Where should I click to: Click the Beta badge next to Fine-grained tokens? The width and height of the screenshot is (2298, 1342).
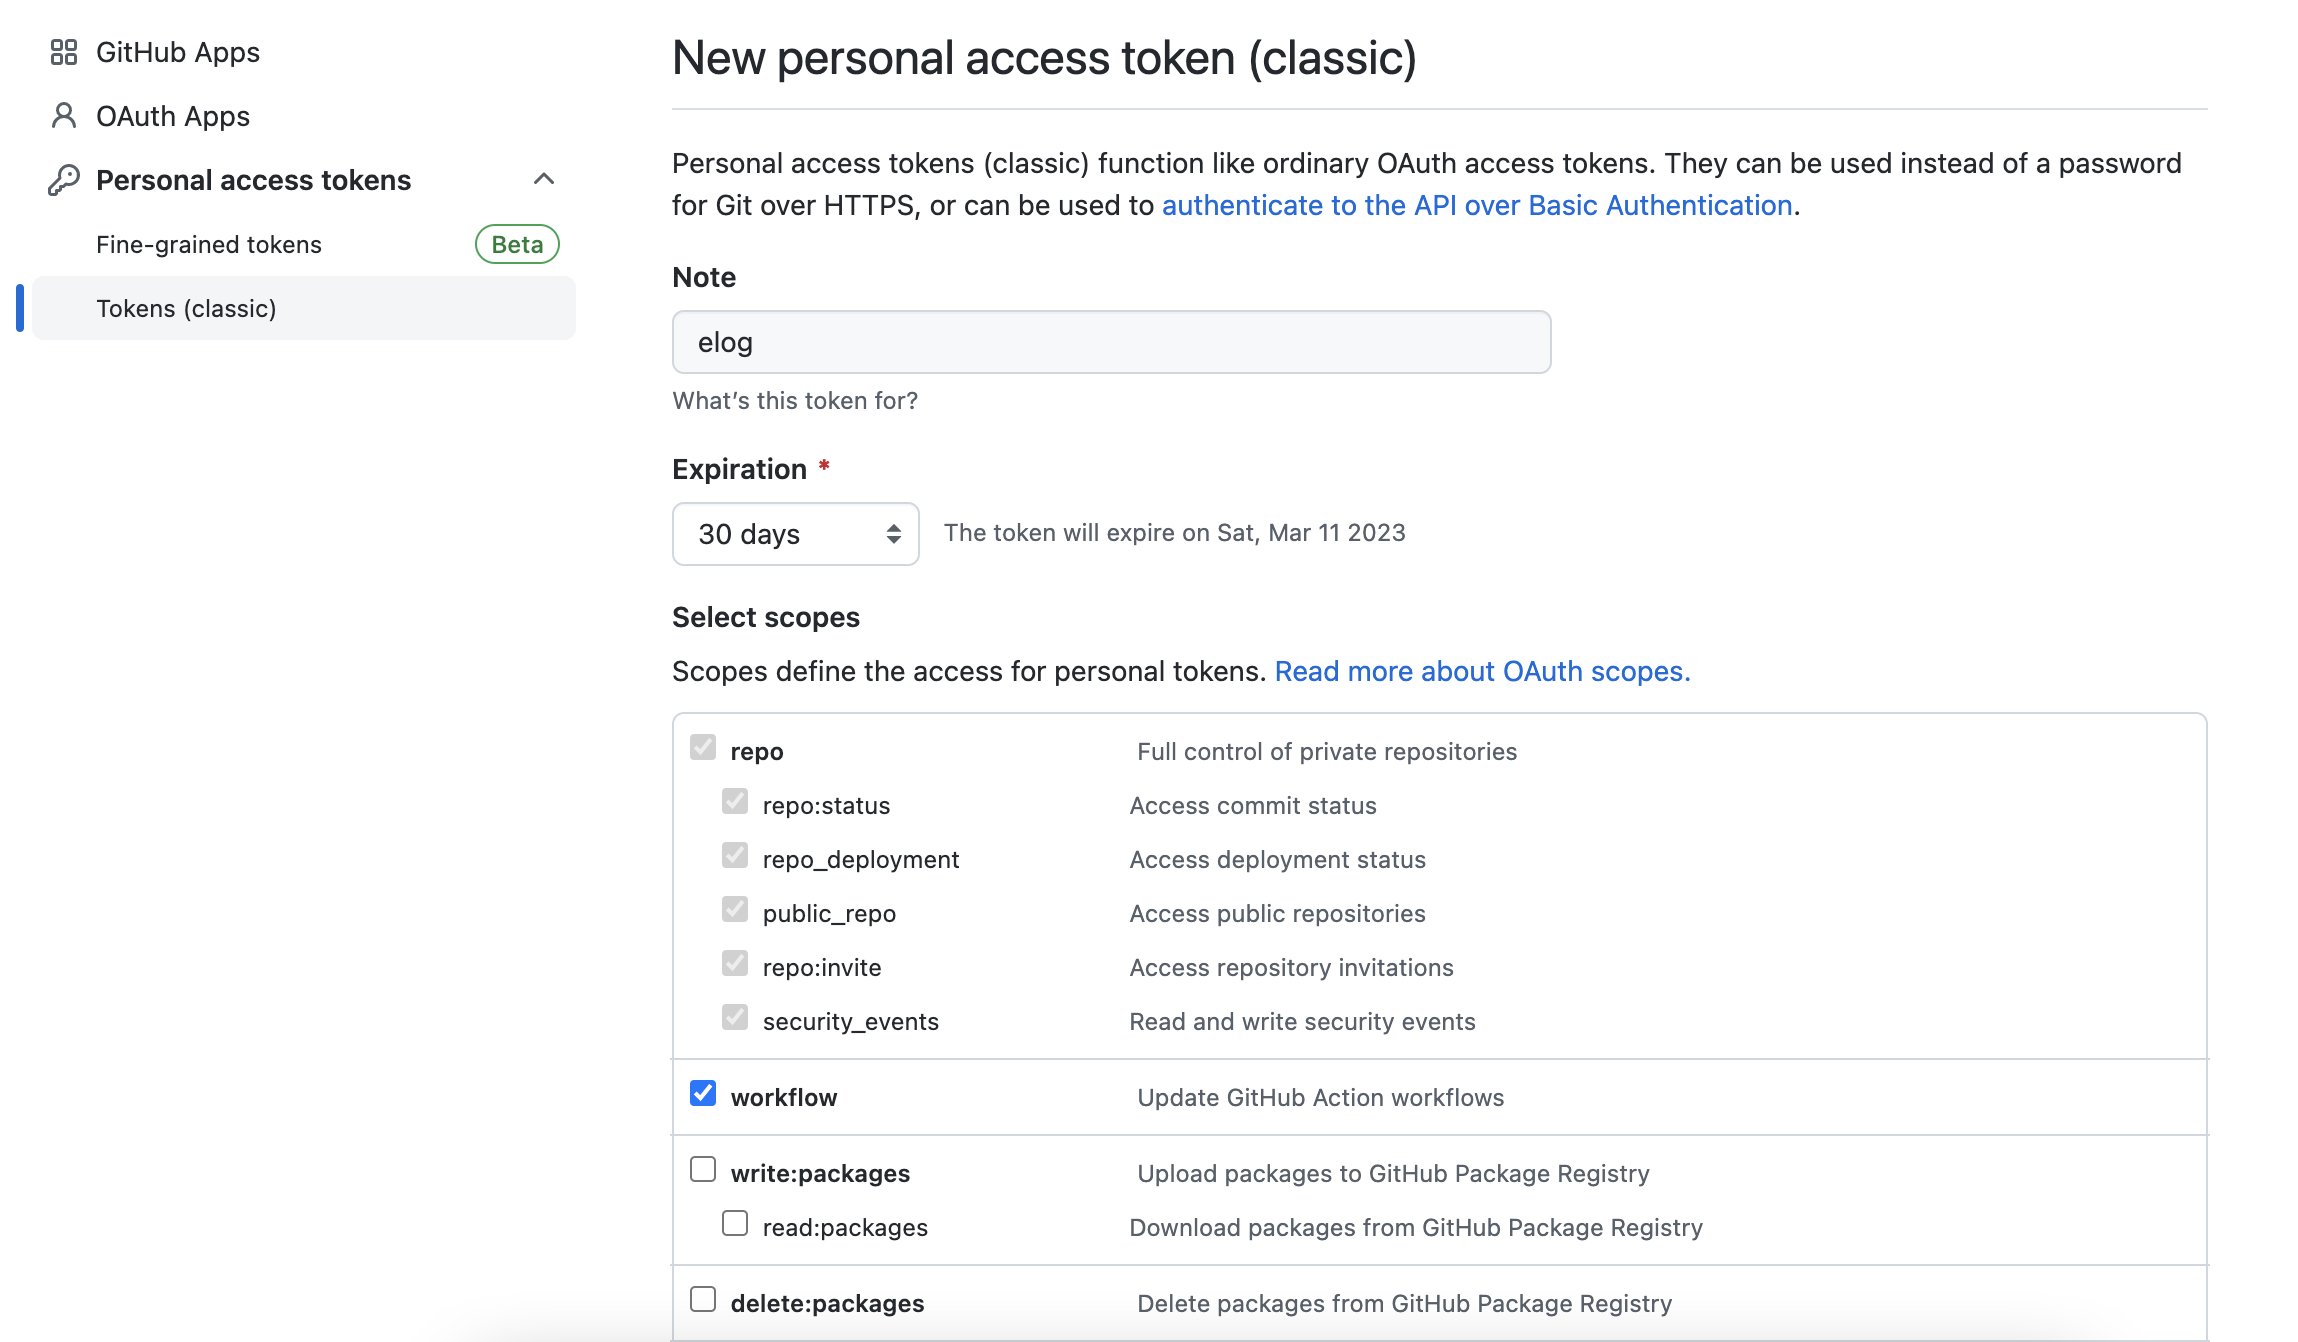point(517,244)
